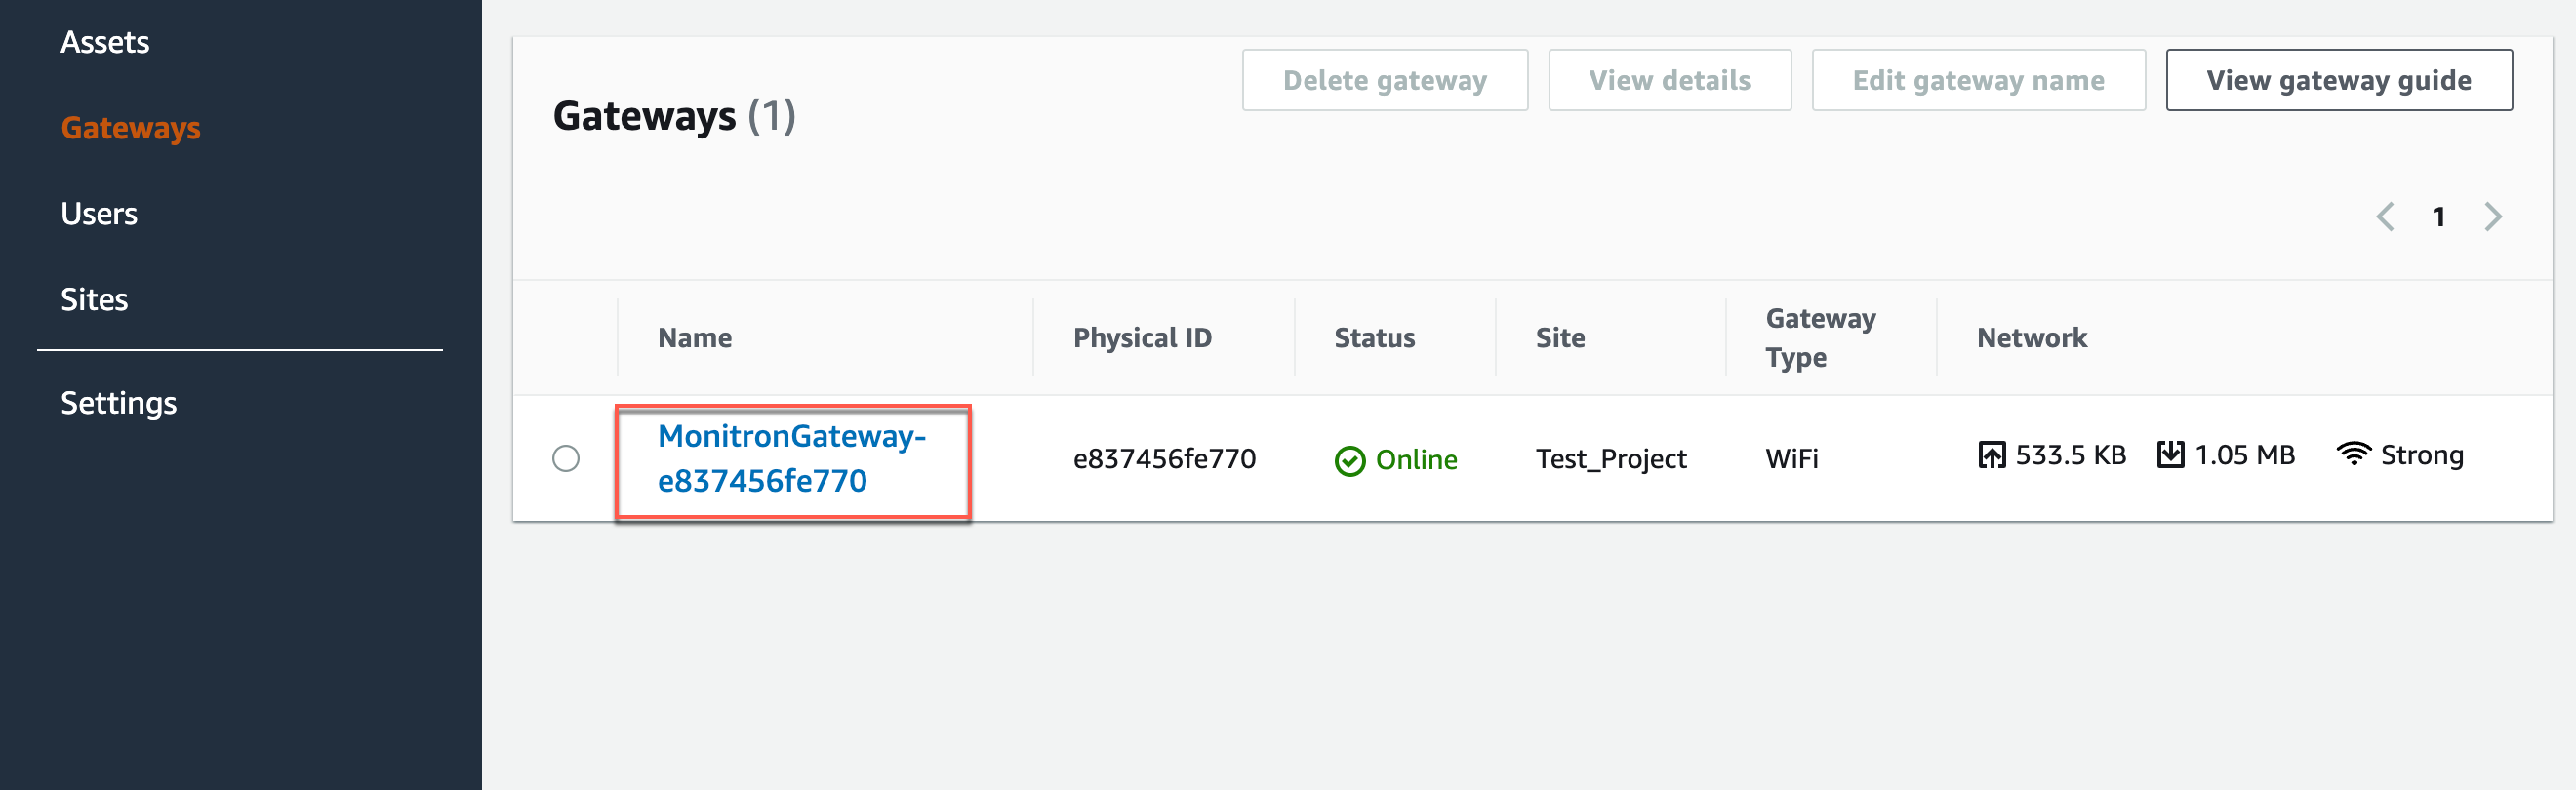Click the right pagination chevron
Screen dimensions: 2576x790
coord(2492,217)
